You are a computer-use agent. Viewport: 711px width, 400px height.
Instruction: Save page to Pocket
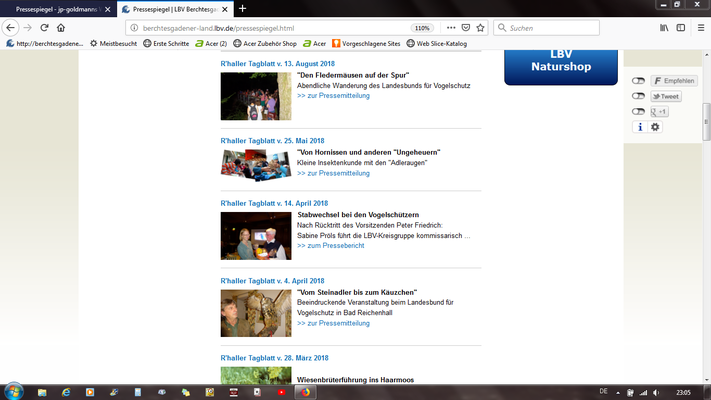(x=466, y=28)
